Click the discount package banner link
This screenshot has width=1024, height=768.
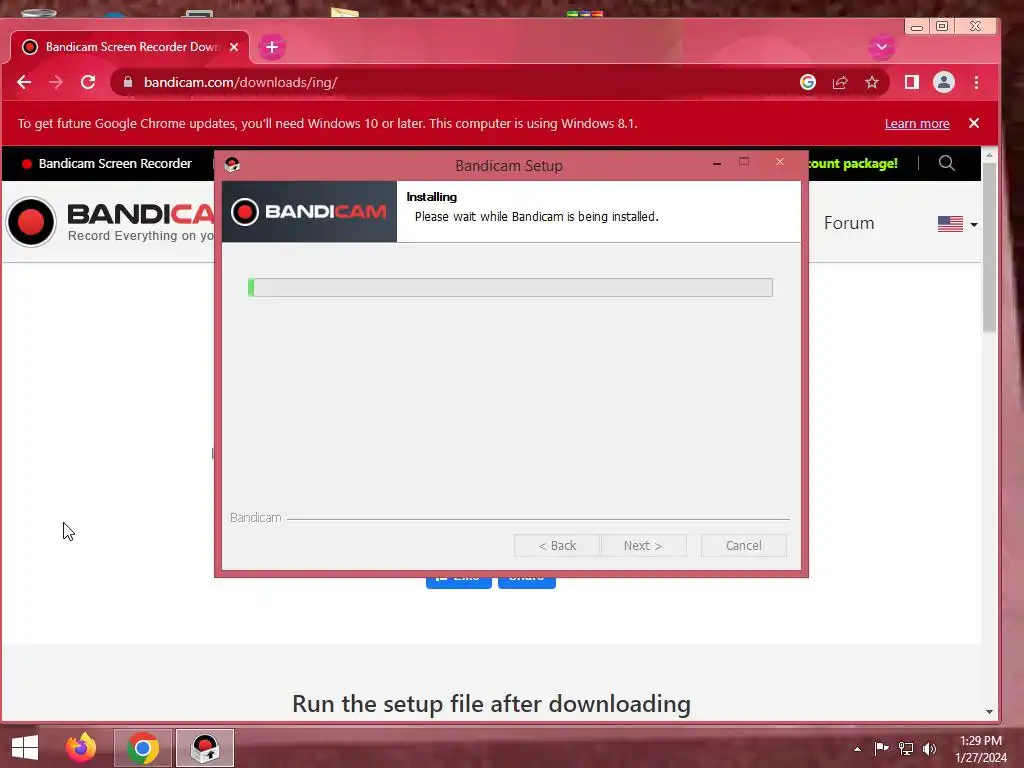pos(853,163)
